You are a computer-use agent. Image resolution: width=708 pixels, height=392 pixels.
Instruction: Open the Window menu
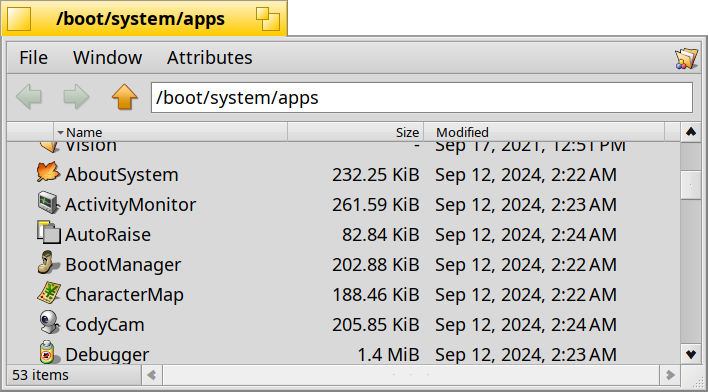(x=107, y=58)
